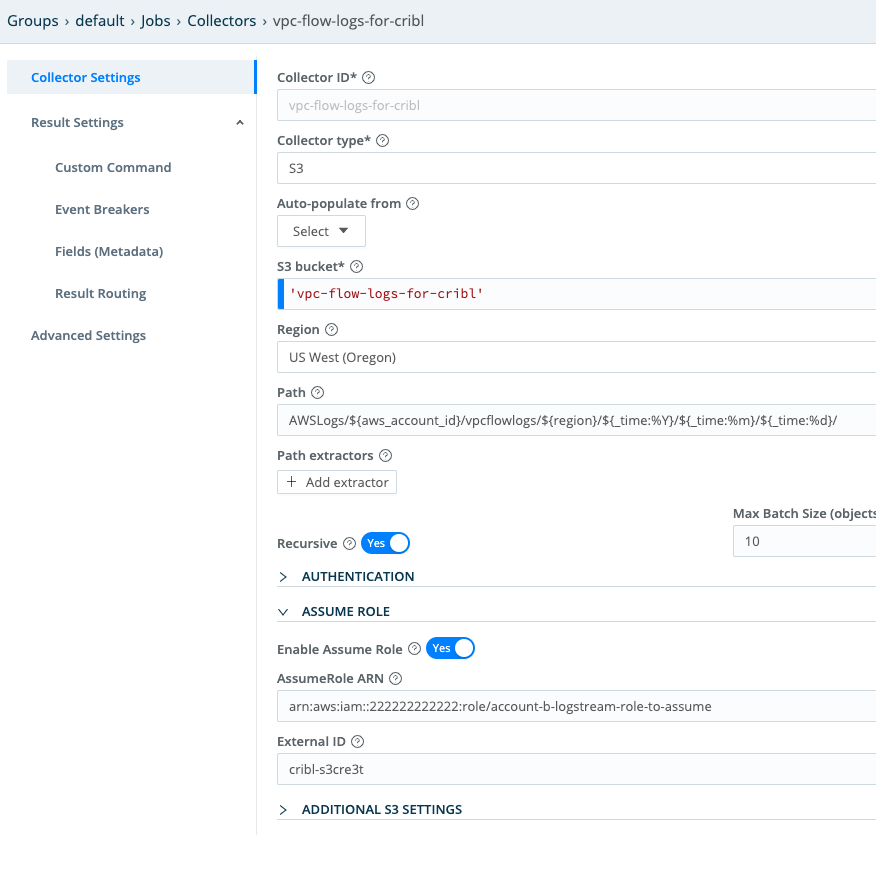Click the External ID help icon
876x884 pixels.
(x=356, y=741)
